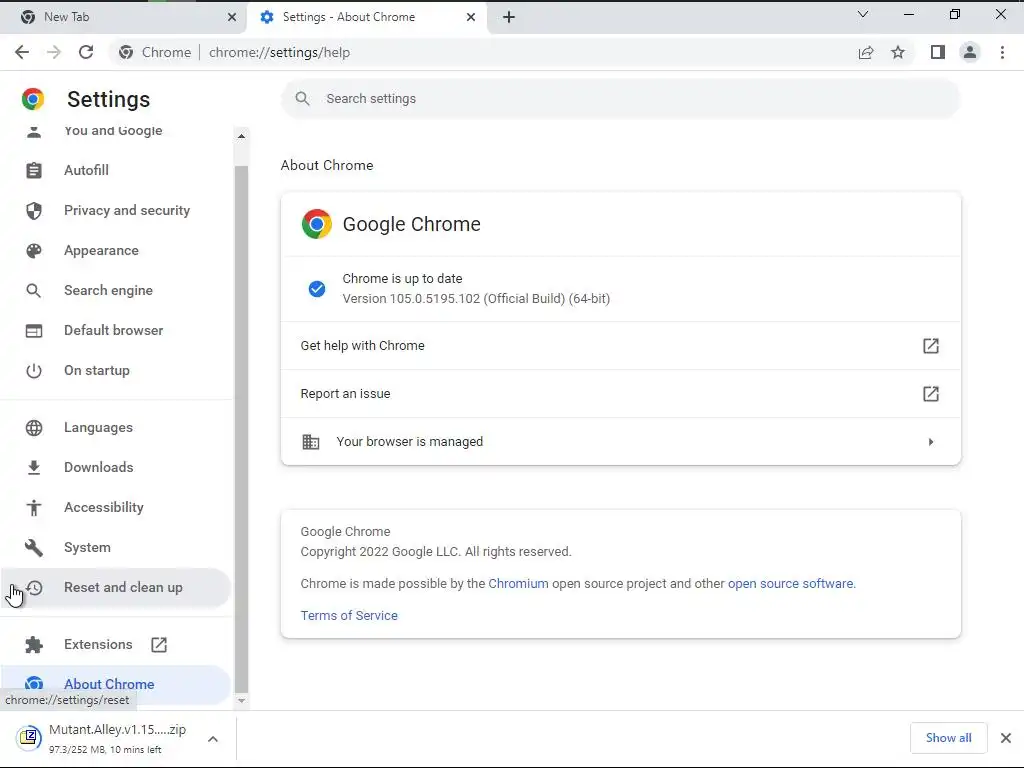1024x768 pixels.
Task: Click the reload page icon
Action: click(x=86, y=53)
